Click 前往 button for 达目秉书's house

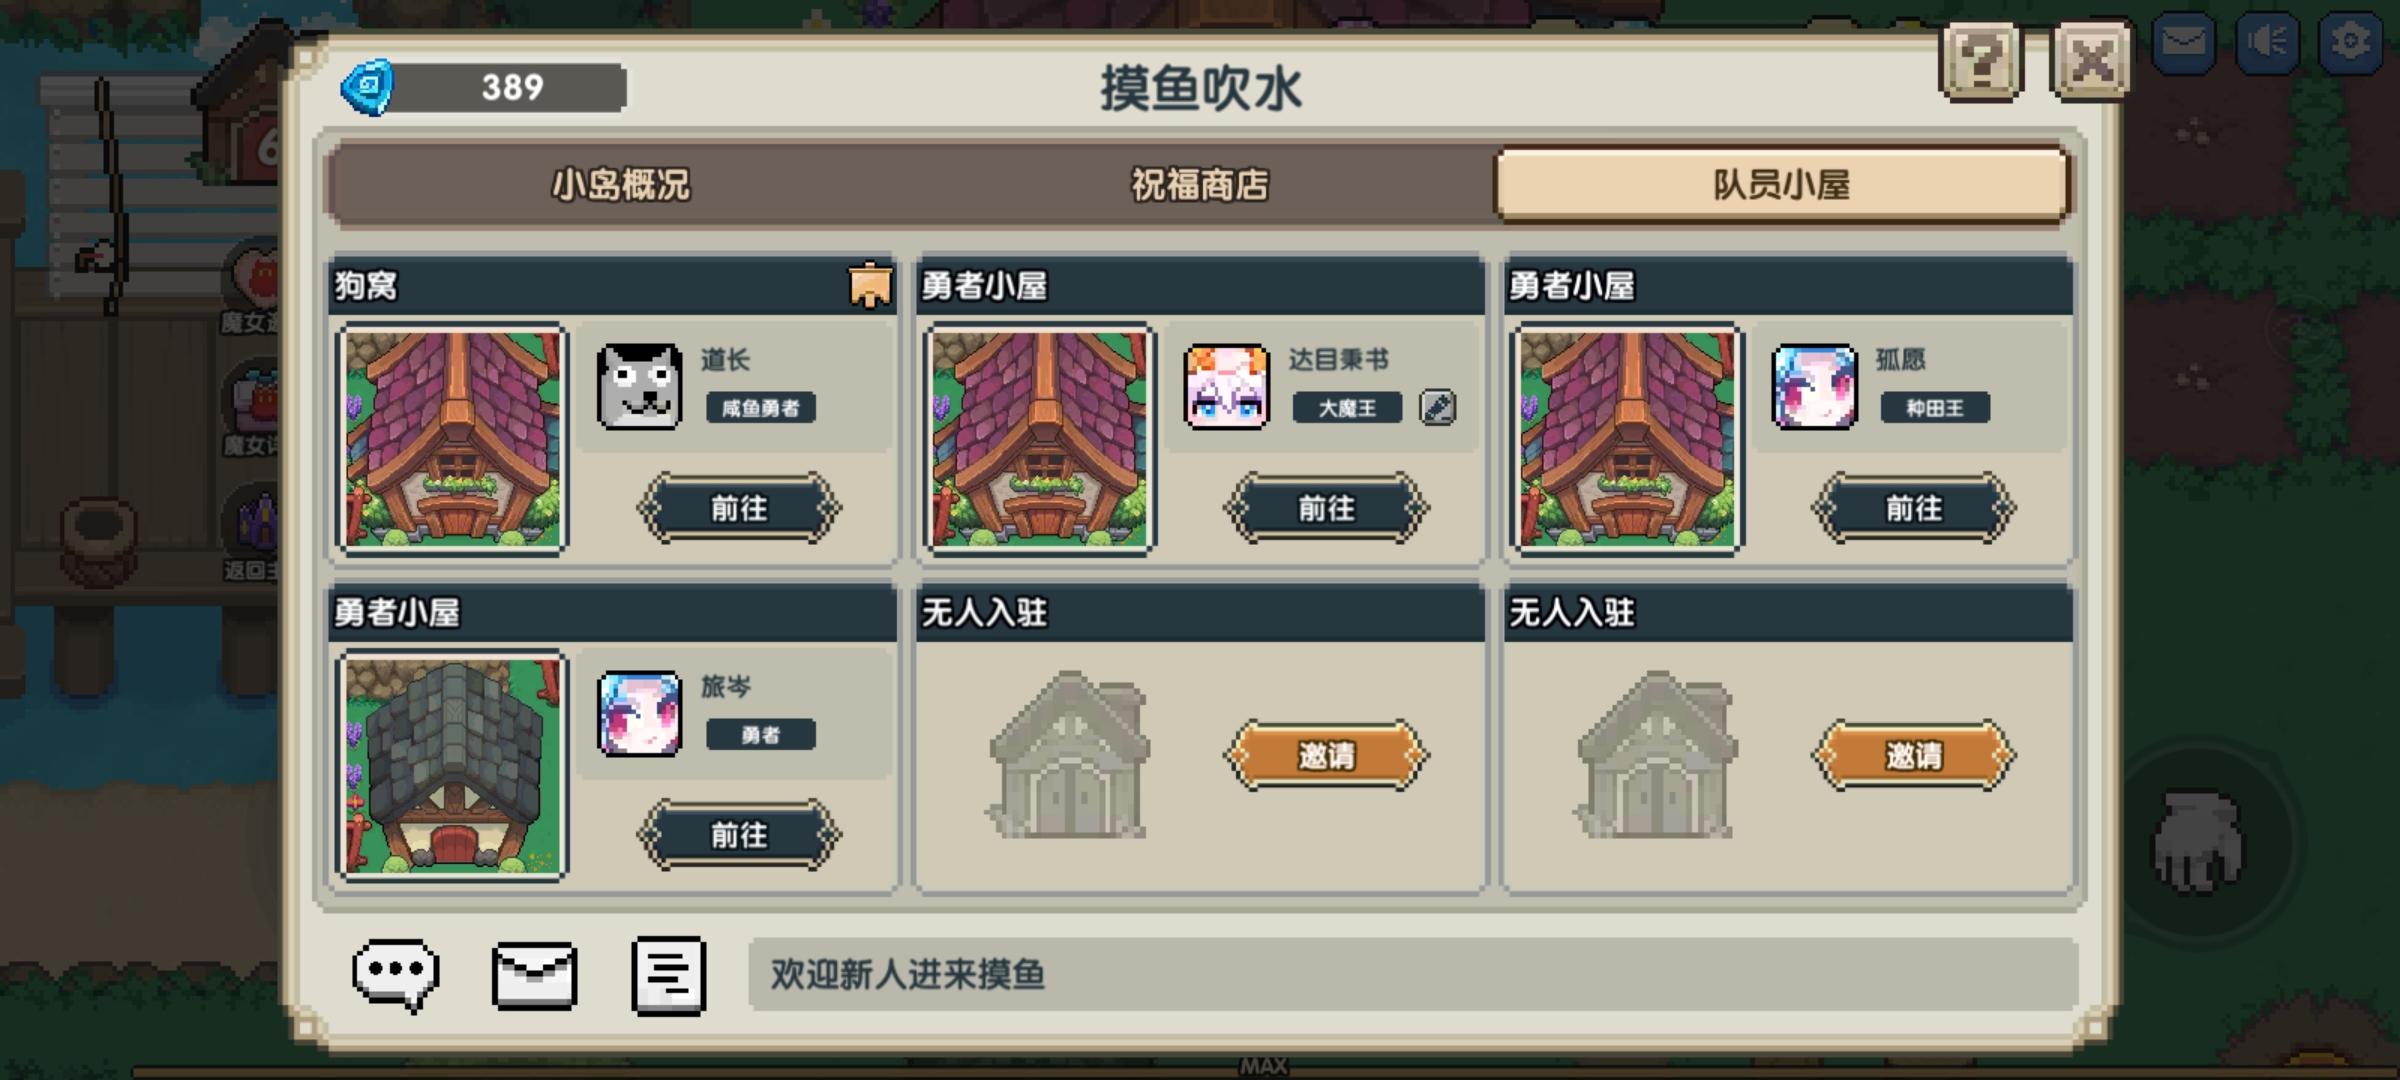1326,508
